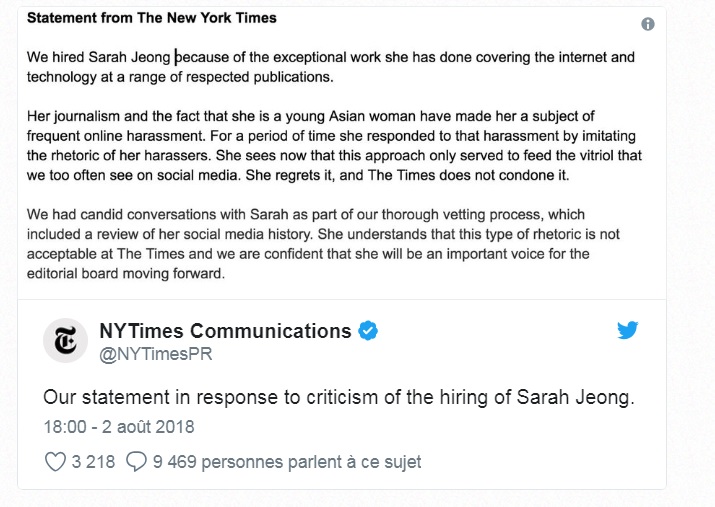Click the paragraph starting "We had candid conversations"

pos(320,244)
